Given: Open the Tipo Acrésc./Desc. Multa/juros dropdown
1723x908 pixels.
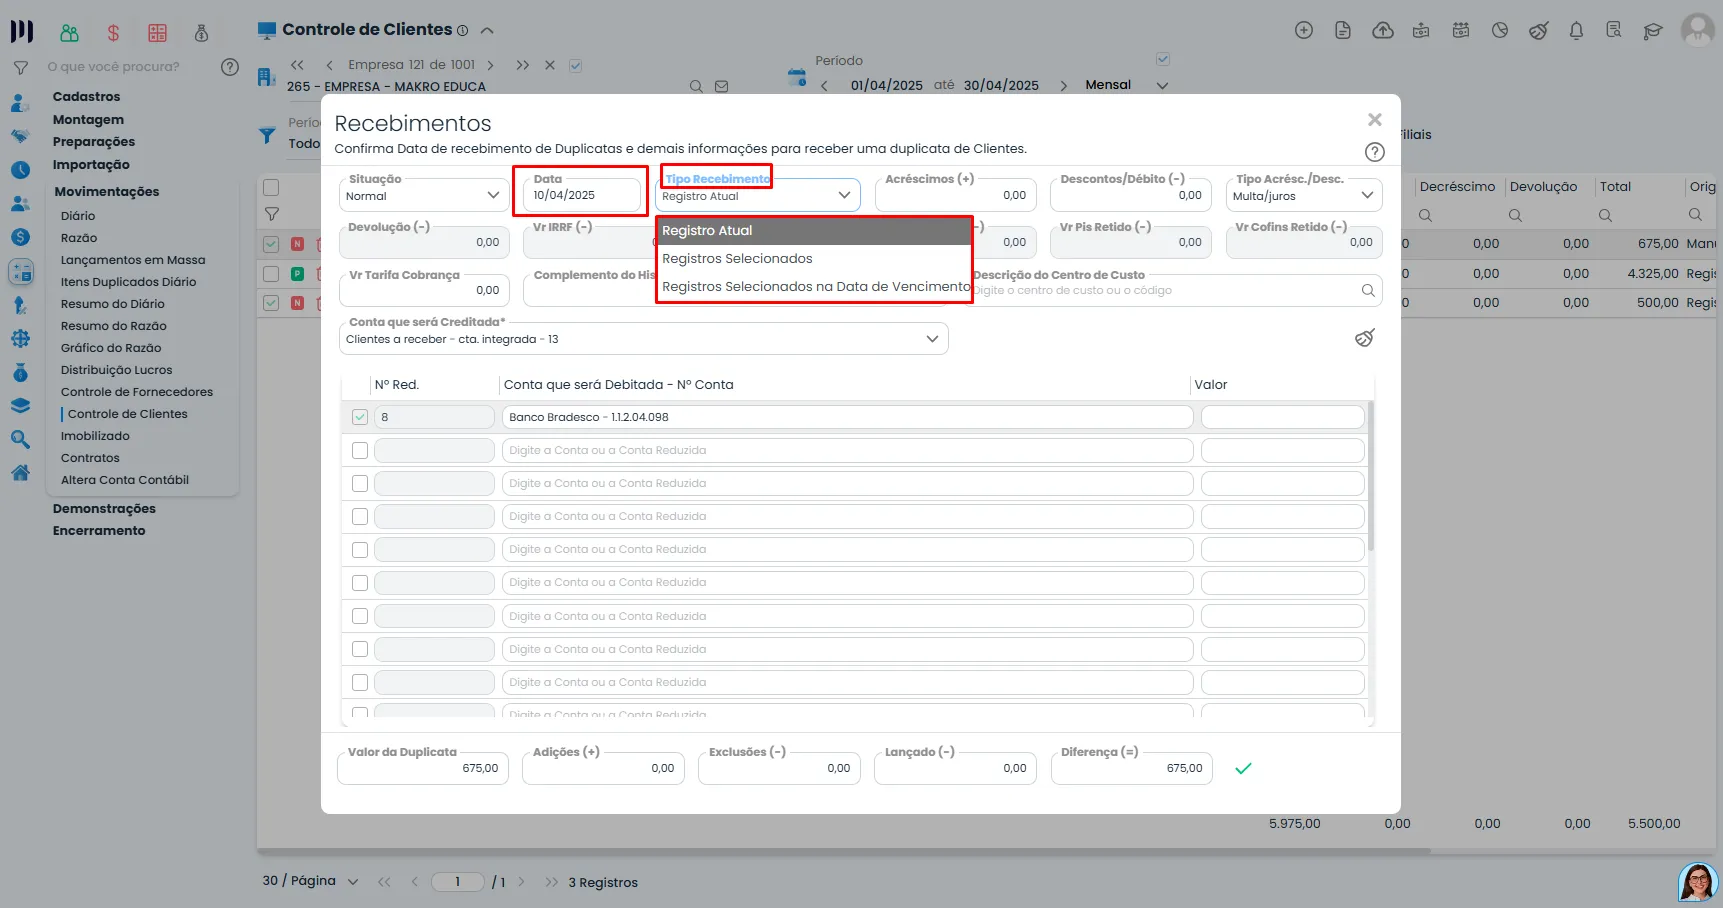Looking at the screenshot, I should 1304,195.
